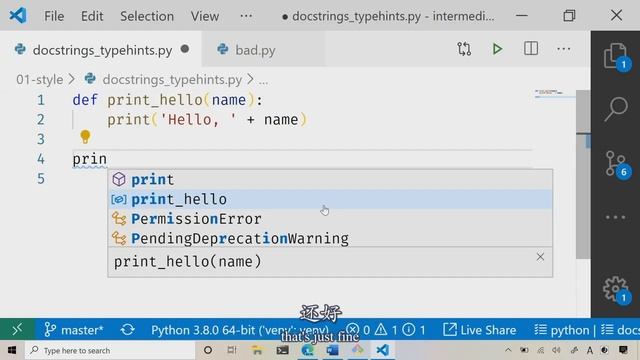
Task: Open the Explorer view in activity bar
Action: [616, 56]
